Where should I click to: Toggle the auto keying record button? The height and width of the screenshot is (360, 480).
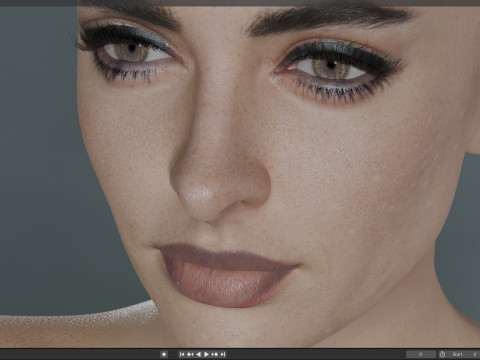pyautogui.click(x=164, y=354)
